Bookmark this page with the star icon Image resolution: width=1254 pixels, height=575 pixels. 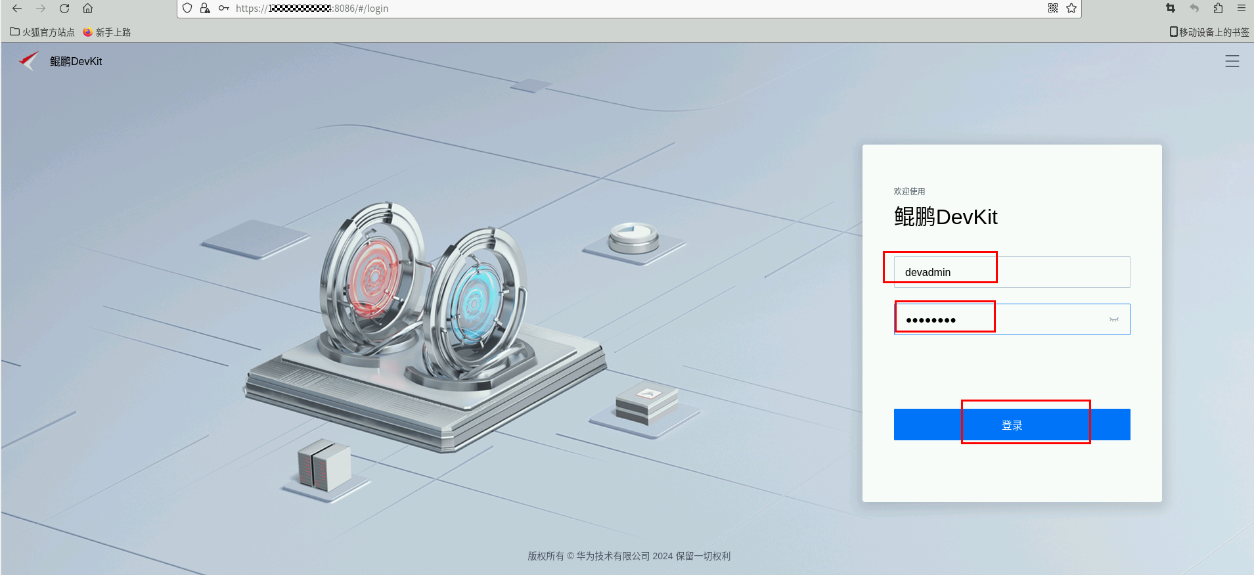(1071, 8)
